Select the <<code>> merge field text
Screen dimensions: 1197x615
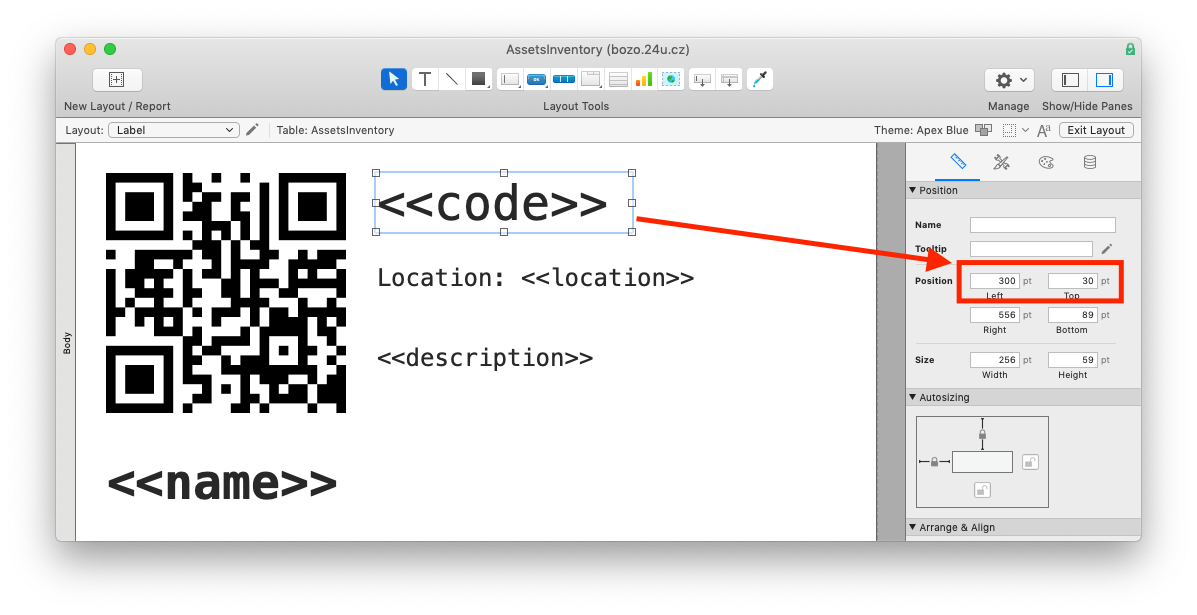[492, 204]
